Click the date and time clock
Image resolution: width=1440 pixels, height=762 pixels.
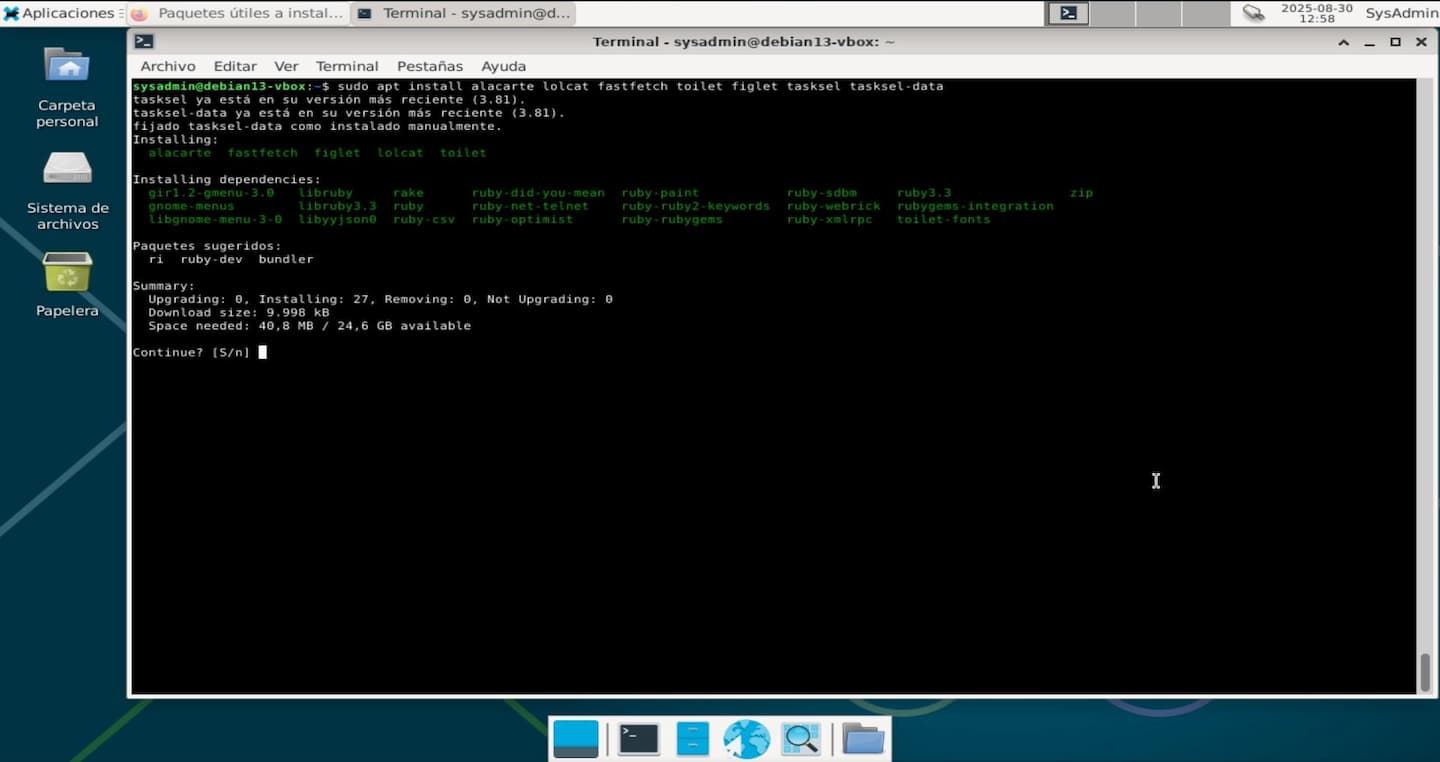(x=1316, y=13)
